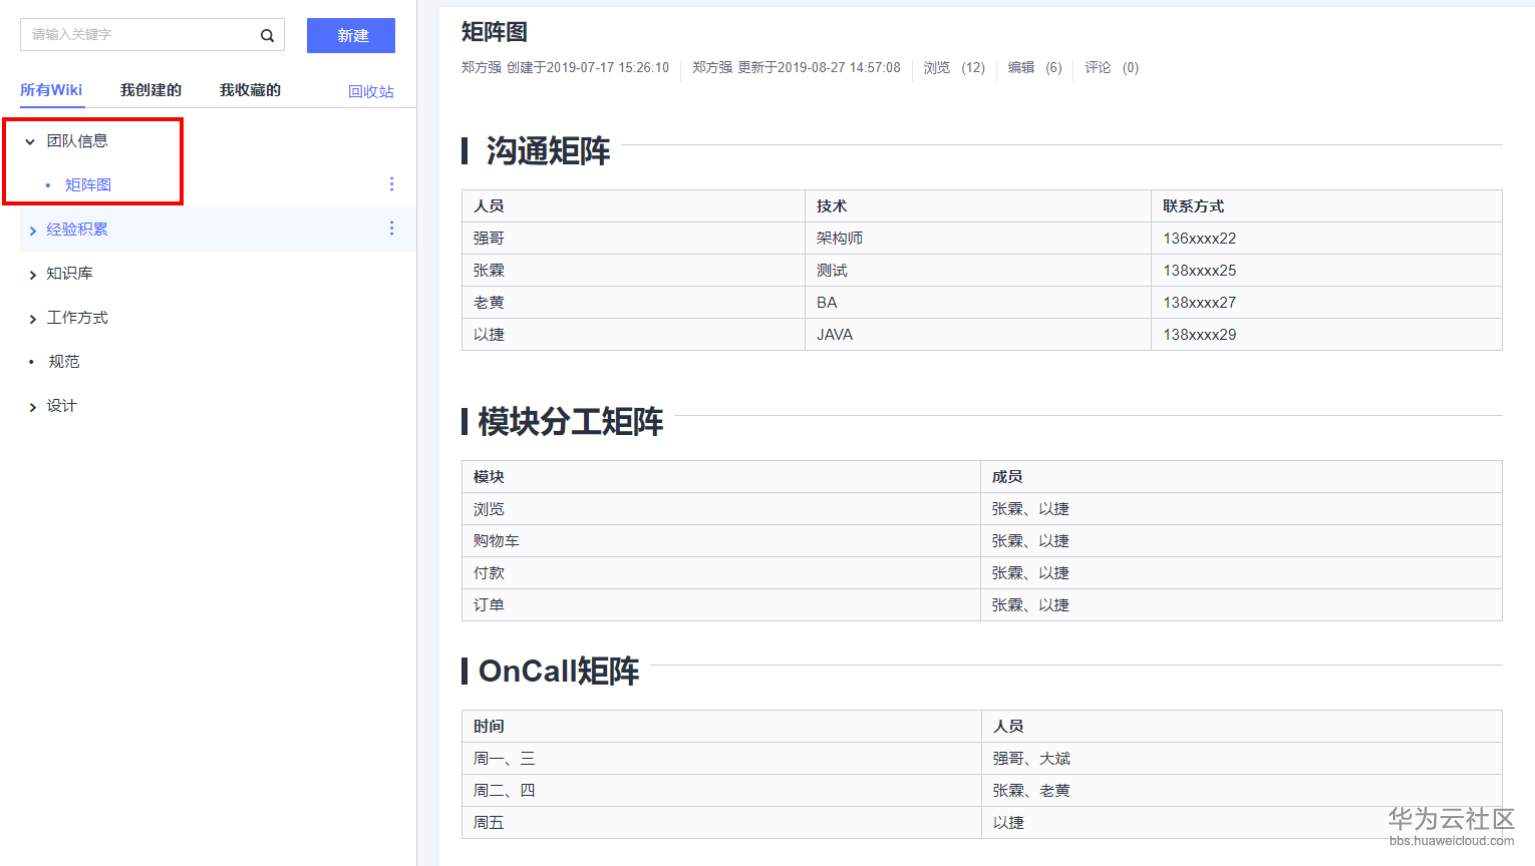Switch to the 所有Wiki tab

click(51, 90)
